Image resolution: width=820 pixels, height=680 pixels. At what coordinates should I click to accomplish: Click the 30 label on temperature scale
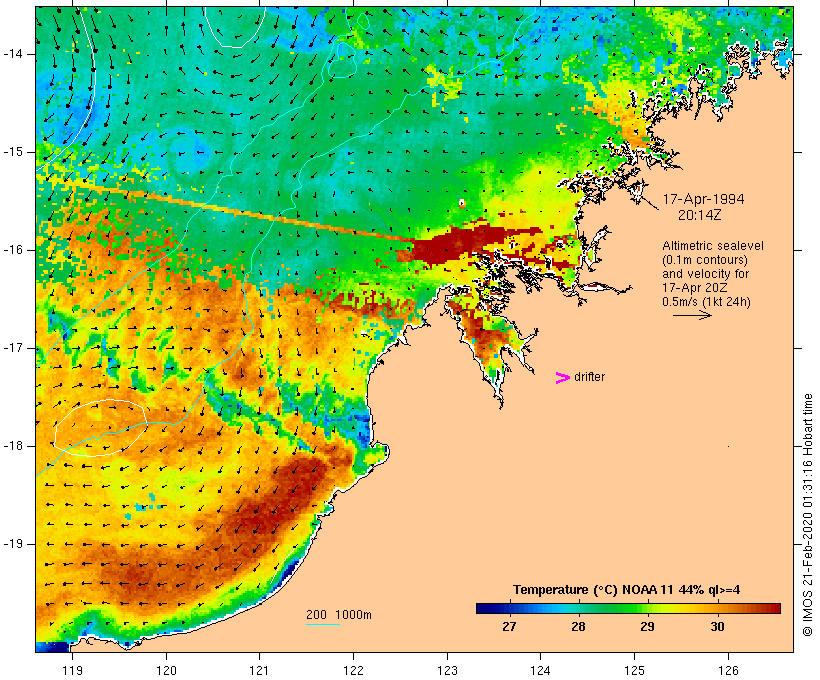[x=717, y=627]
